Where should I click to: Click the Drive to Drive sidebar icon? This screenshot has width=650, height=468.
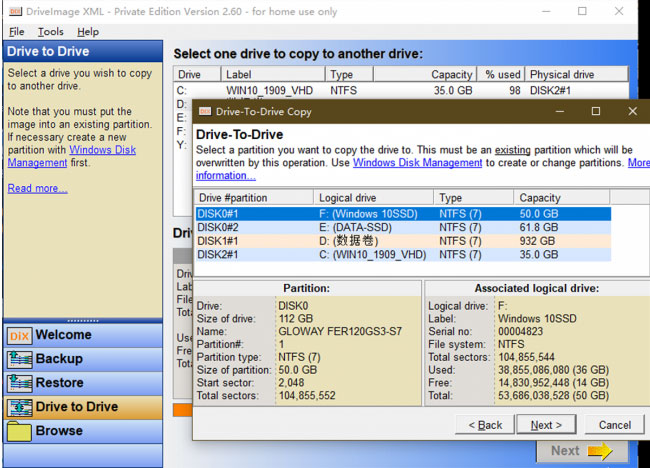(x=19, y=407)
